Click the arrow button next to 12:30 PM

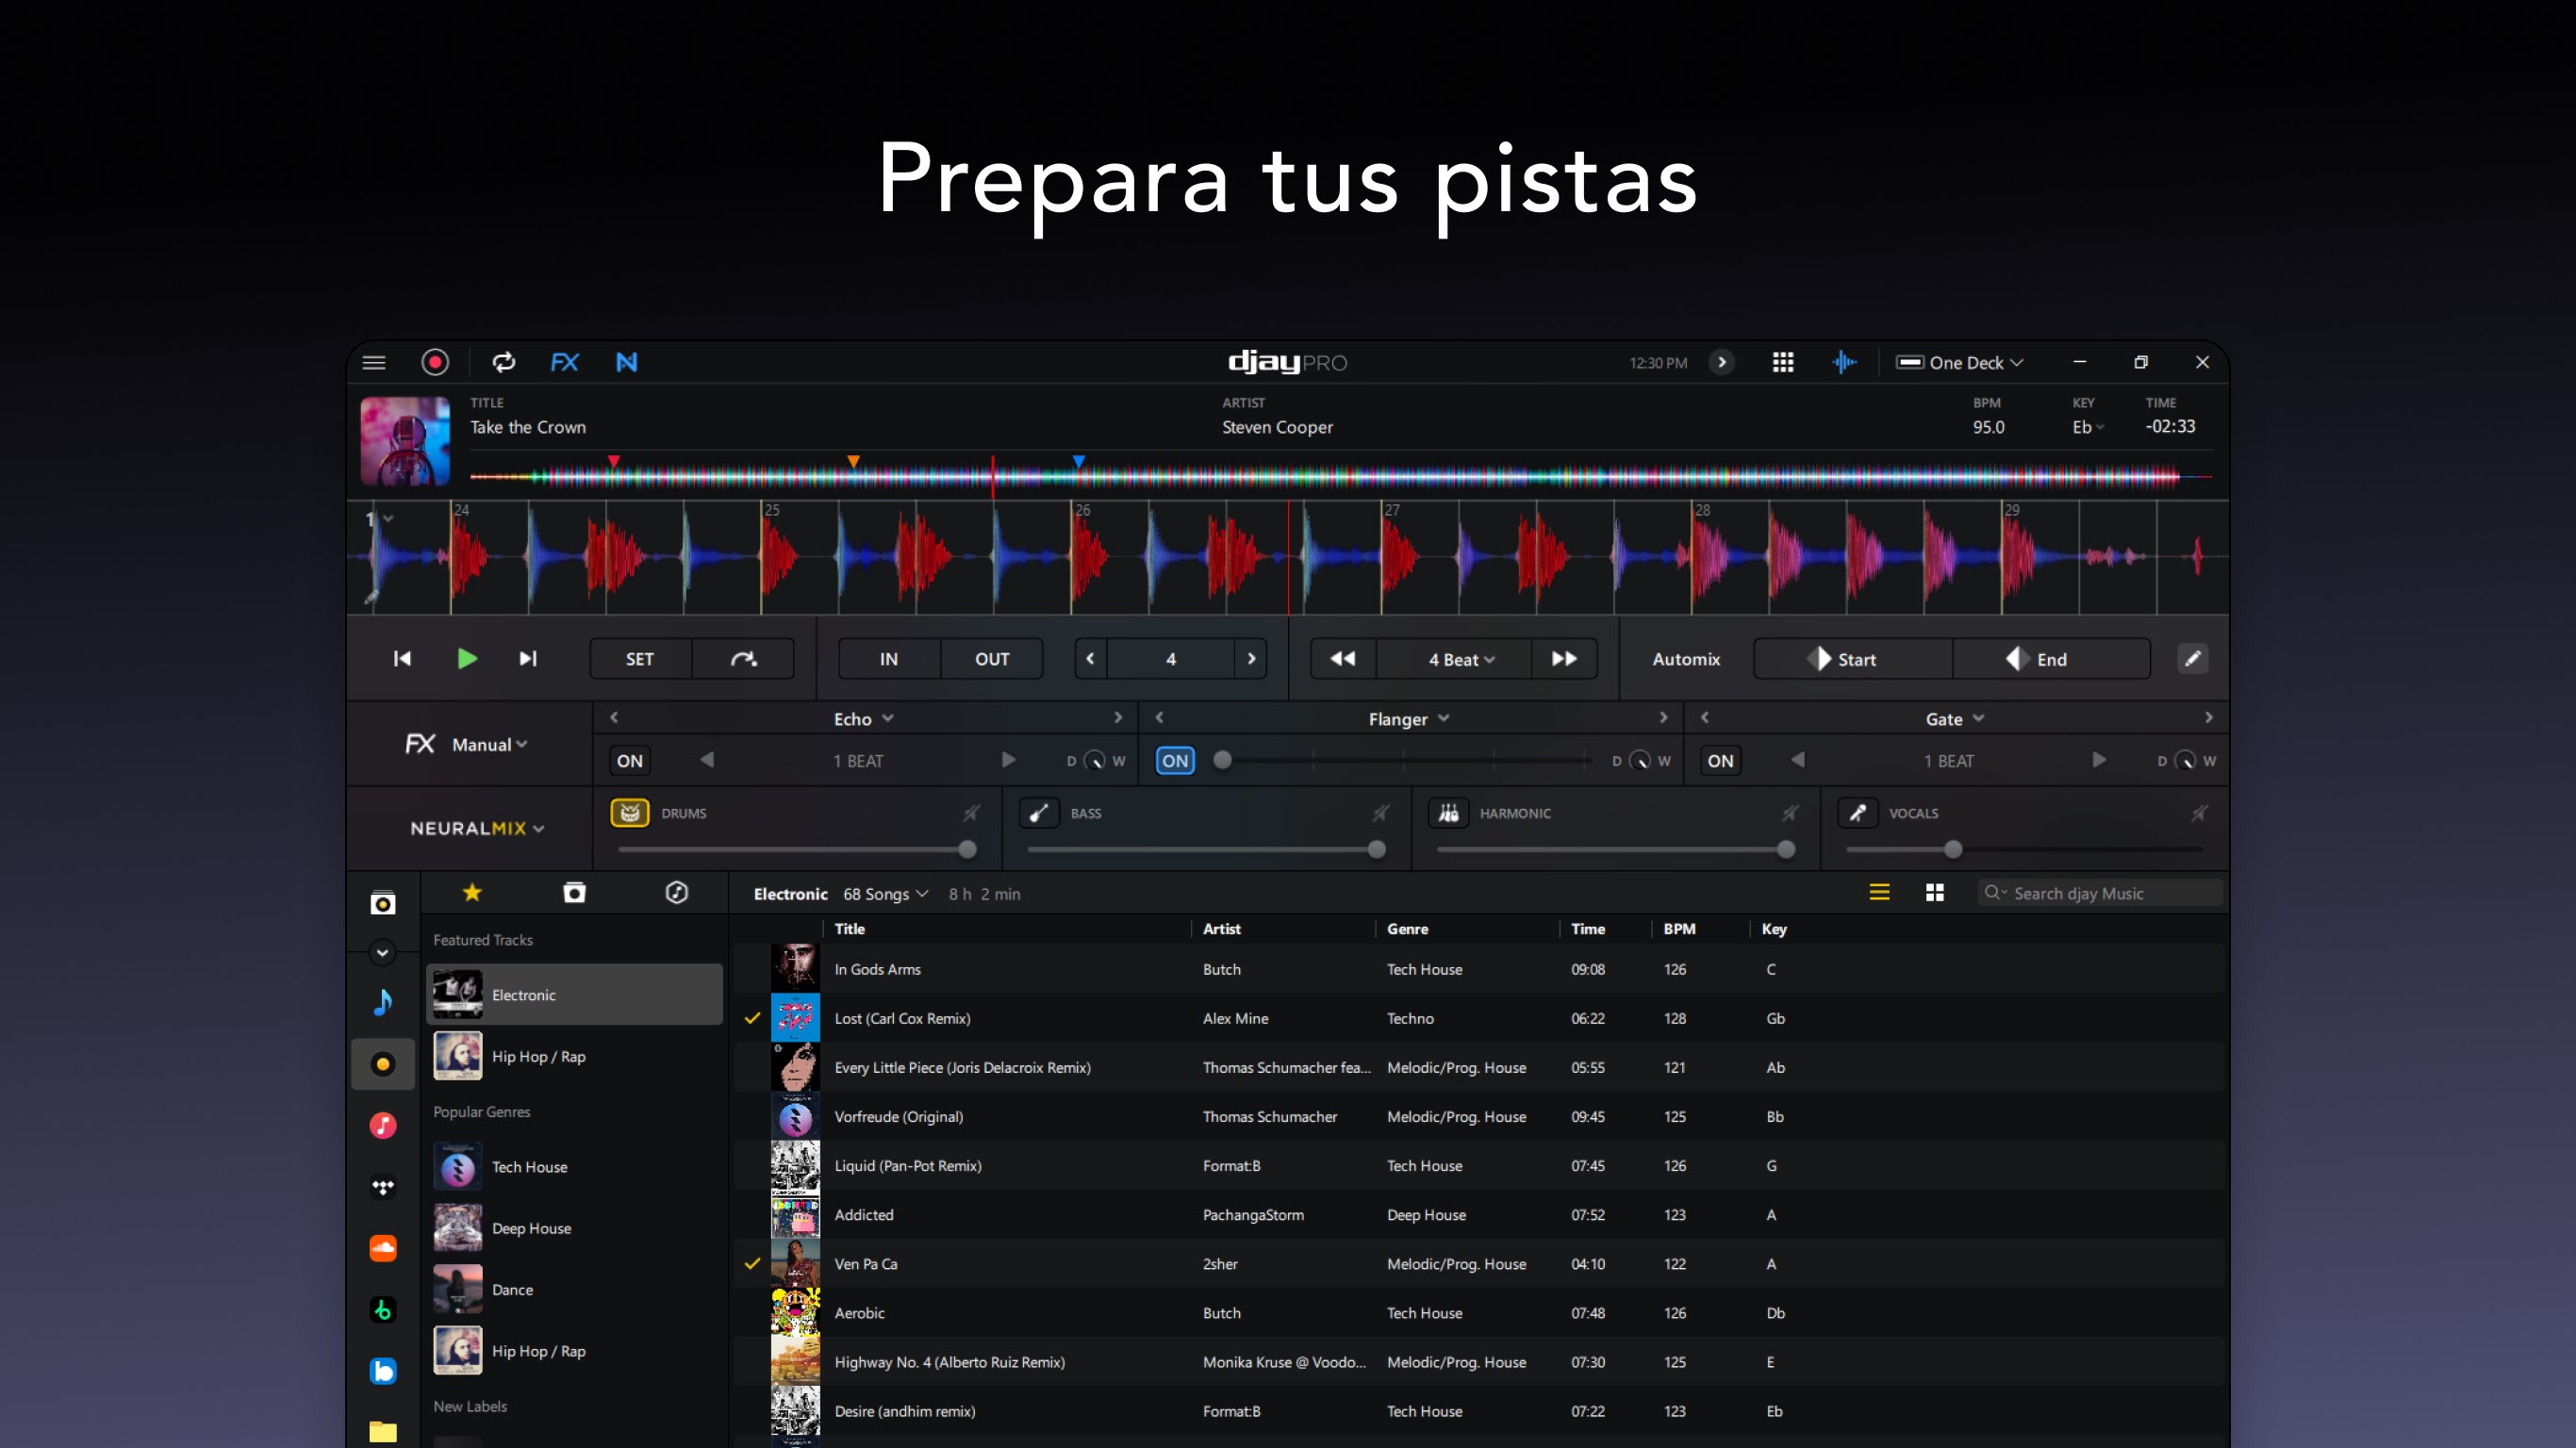(1722, 362)
